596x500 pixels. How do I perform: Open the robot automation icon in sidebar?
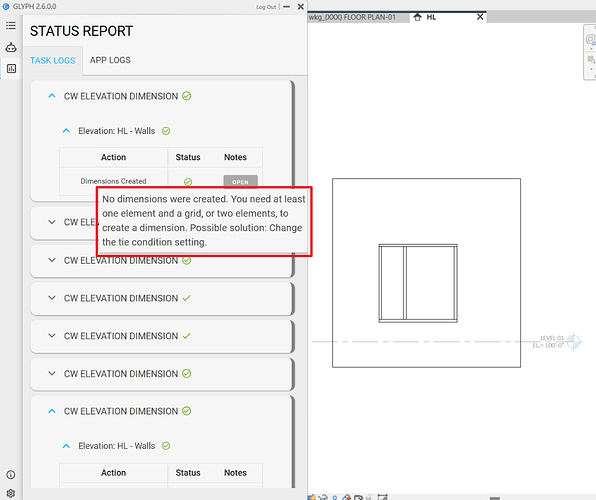11,47
